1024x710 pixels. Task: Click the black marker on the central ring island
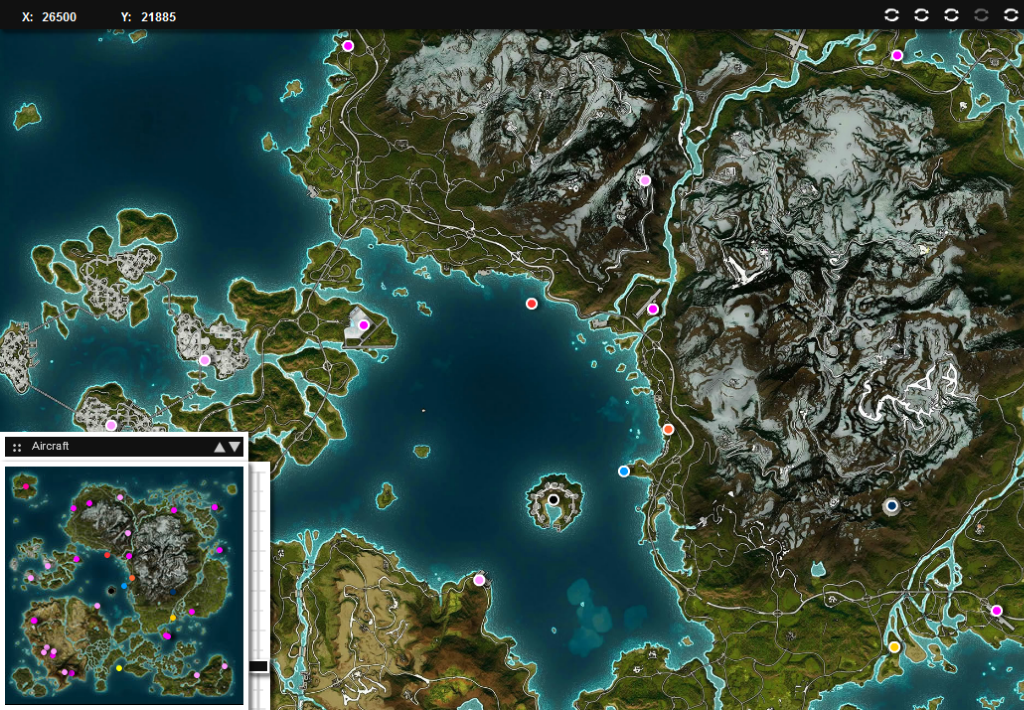coord(553,500)
